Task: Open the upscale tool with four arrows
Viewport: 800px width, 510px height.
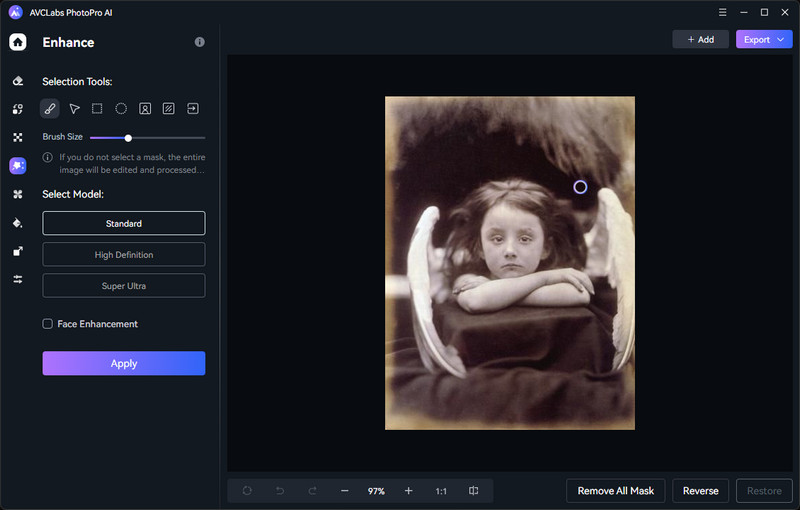Action: click(x=18, y=137)
